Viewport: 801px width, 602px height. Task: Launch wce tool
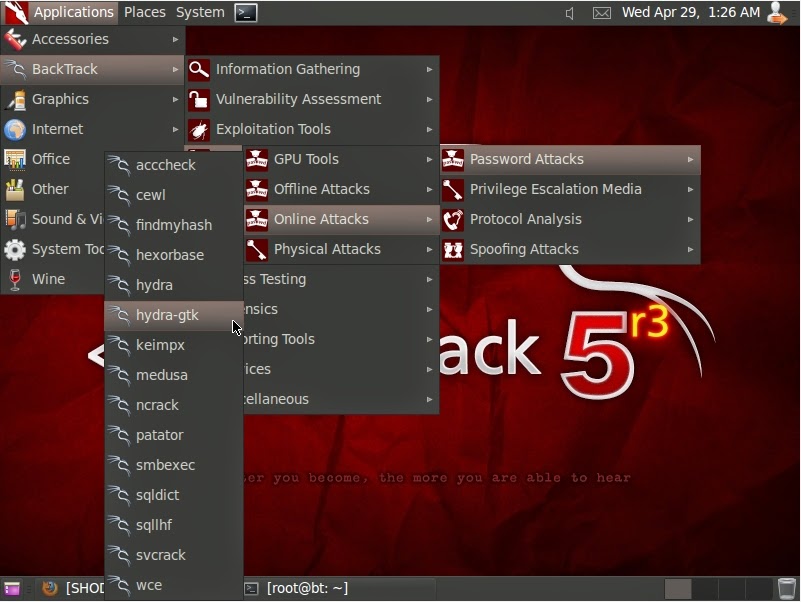(174, 586)
